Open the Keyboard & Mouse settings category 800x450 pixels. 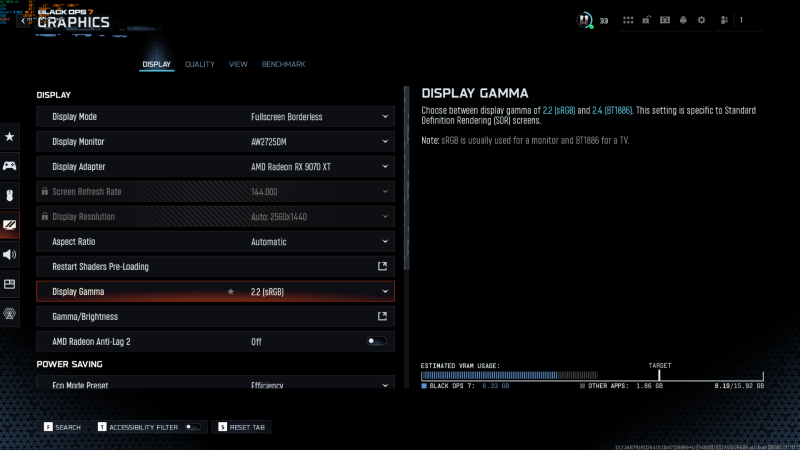10,195
